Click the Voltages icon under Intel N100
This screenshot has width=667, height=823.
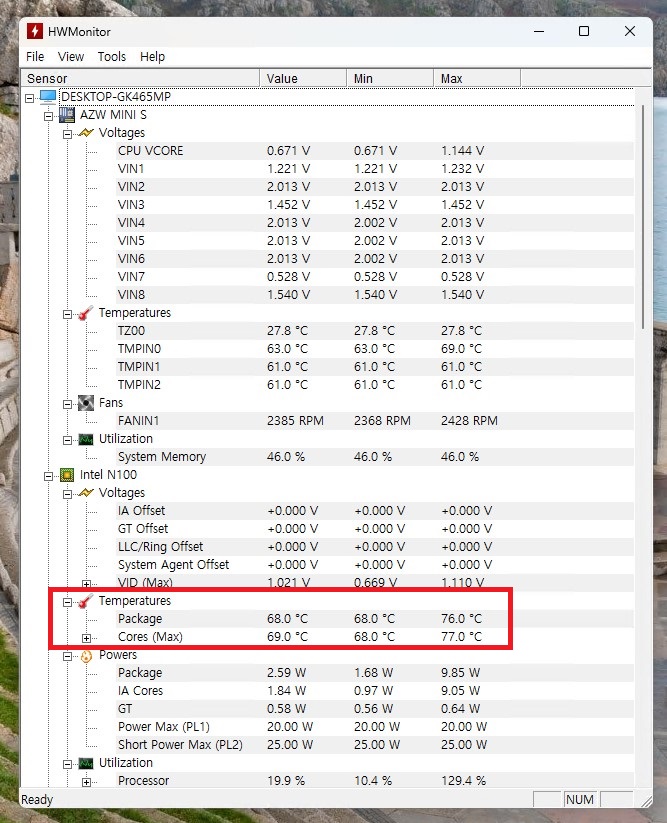[86, 493]
